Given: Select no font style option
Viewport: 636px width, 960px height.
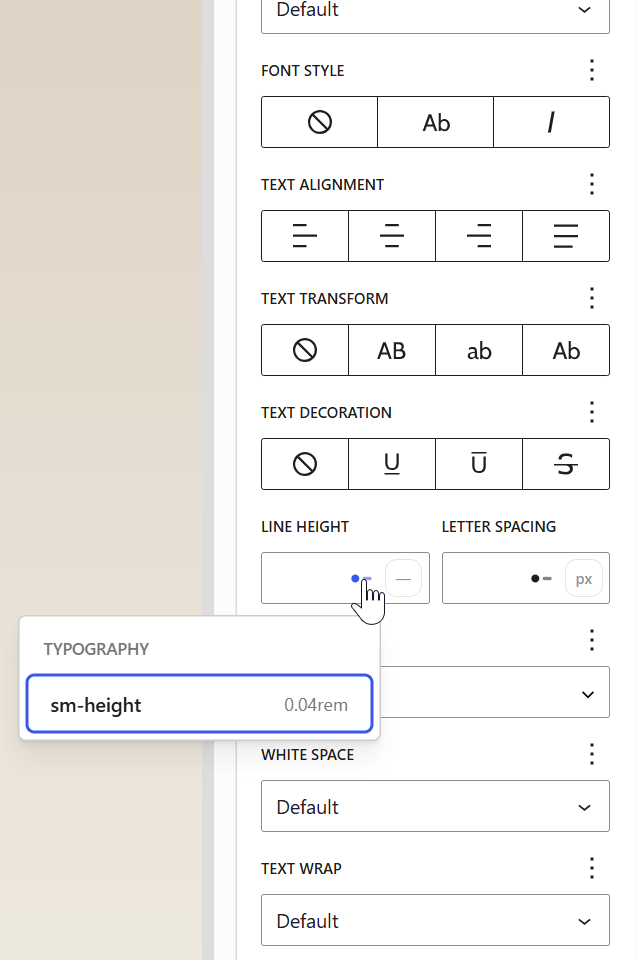Looking at the screenshot, I should (x=320, y=122).
